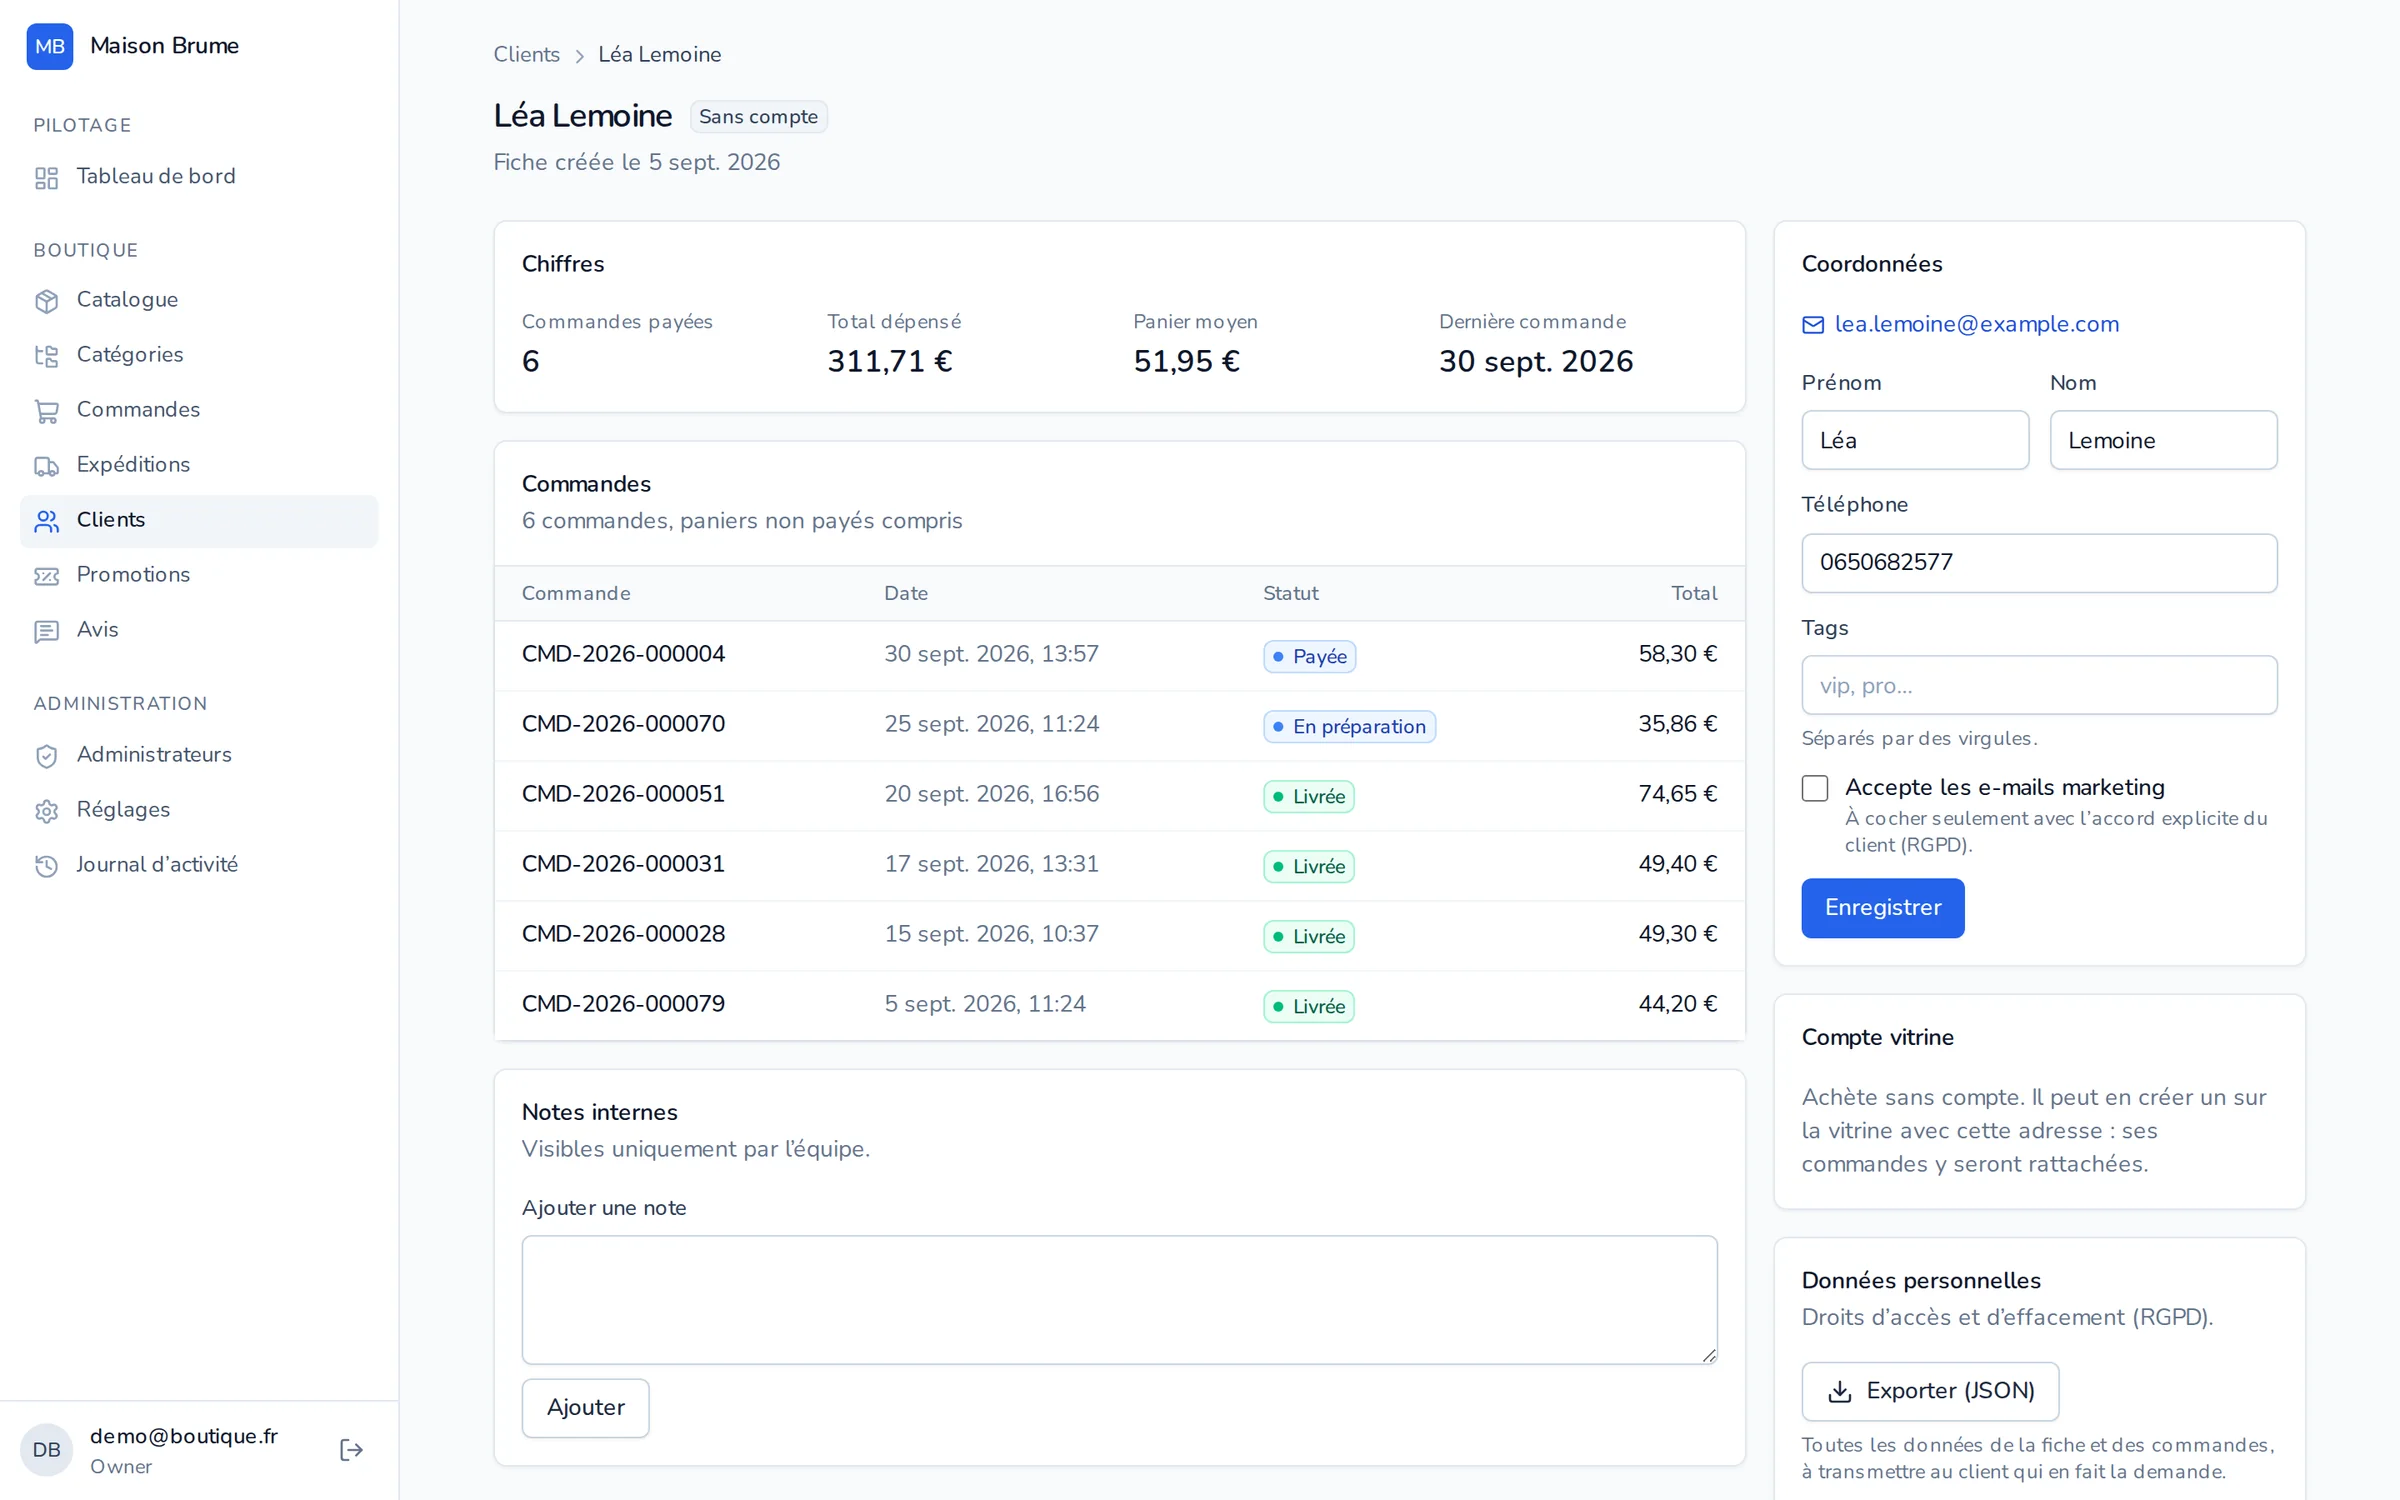2400x1500 pixels.
Task: Click the Catégories tree icon
Action: (46, 356)
